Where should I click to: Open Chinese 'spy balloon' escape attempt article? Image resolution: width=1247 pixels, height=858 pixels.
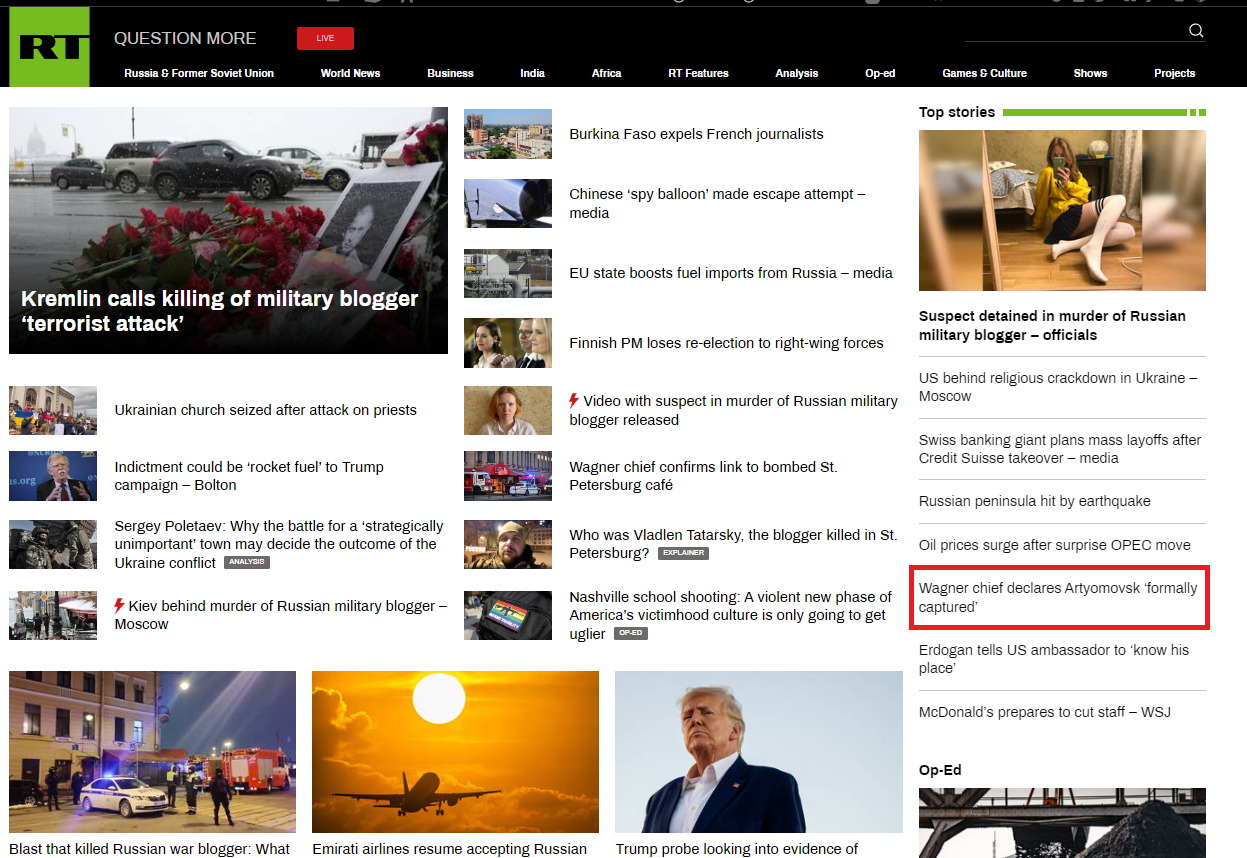(717, 203)
